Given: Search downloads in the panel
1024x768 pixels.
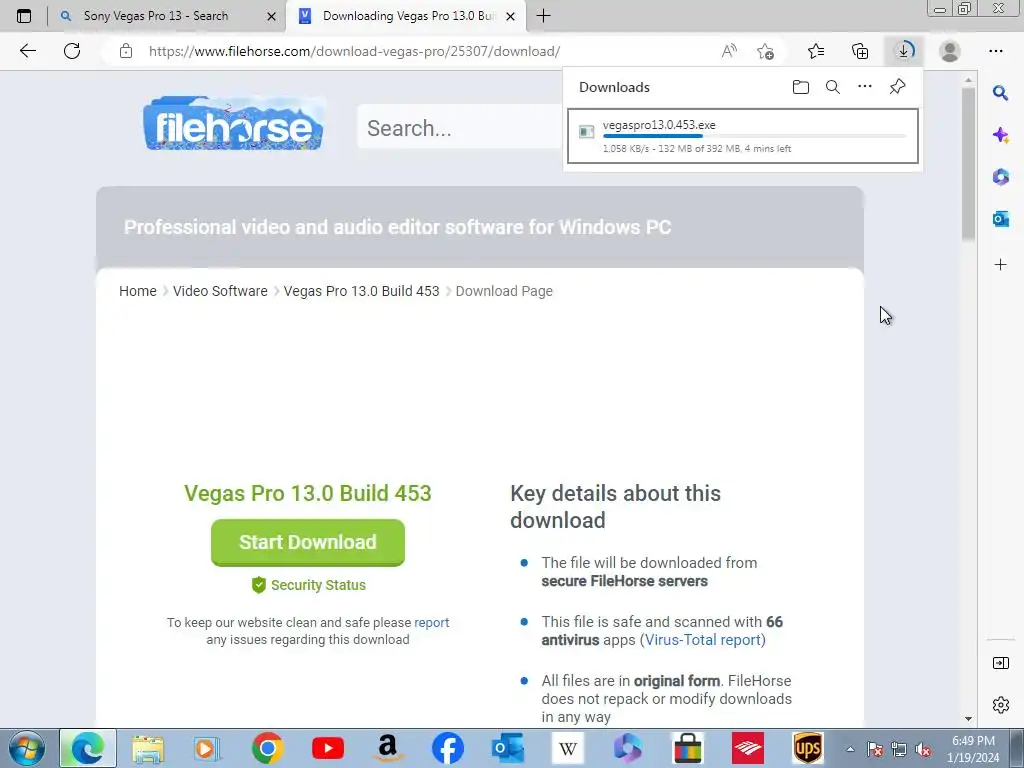Looking at the screenshot, I should pyautogui.click(x=833, y=87).
